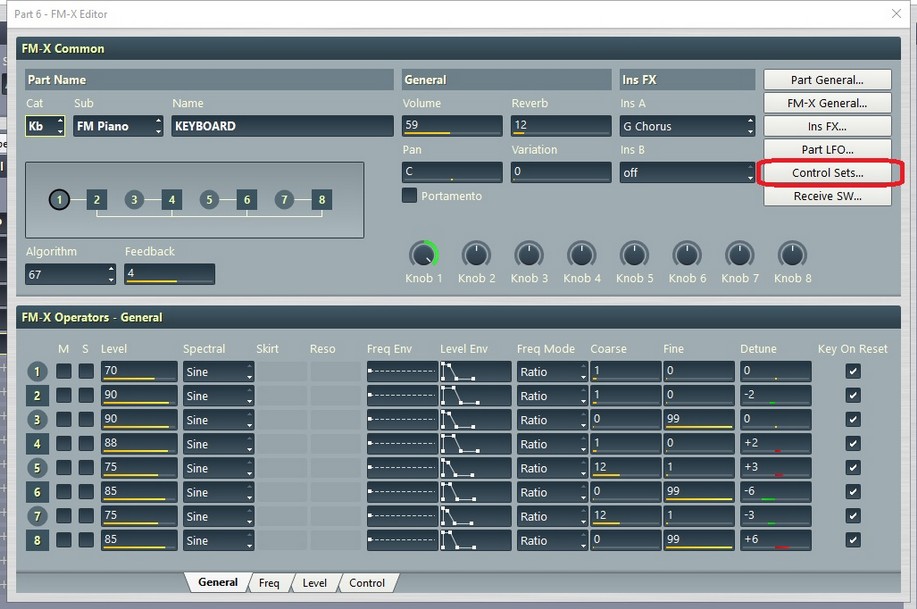Image resolution: width=917 pixels, height=609 pixels.
Task: Solo operator 1 with S toggle
Action: tap(86, 371)
